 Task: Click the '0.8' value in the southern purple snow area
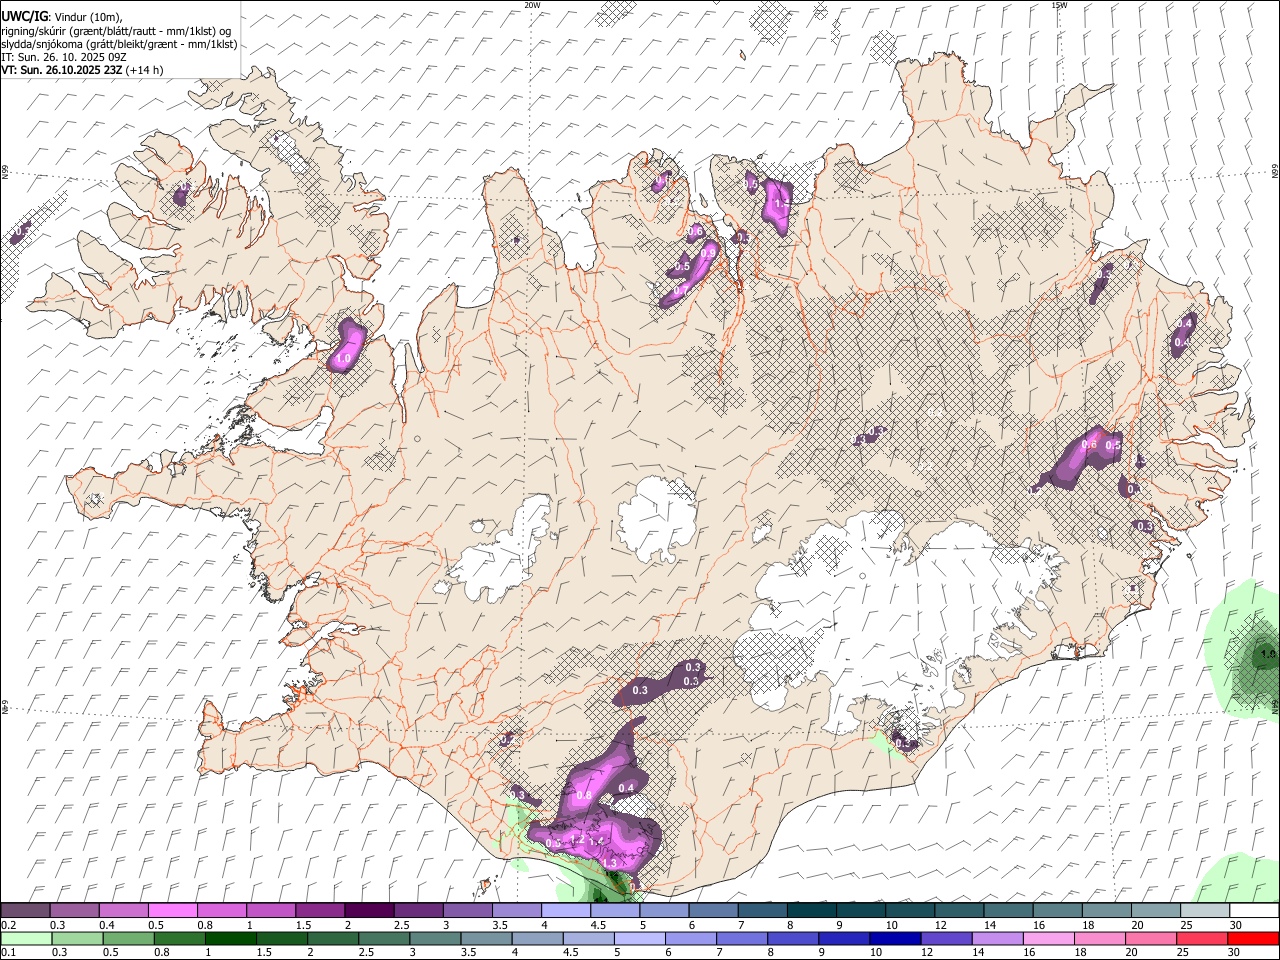(586, 795)
